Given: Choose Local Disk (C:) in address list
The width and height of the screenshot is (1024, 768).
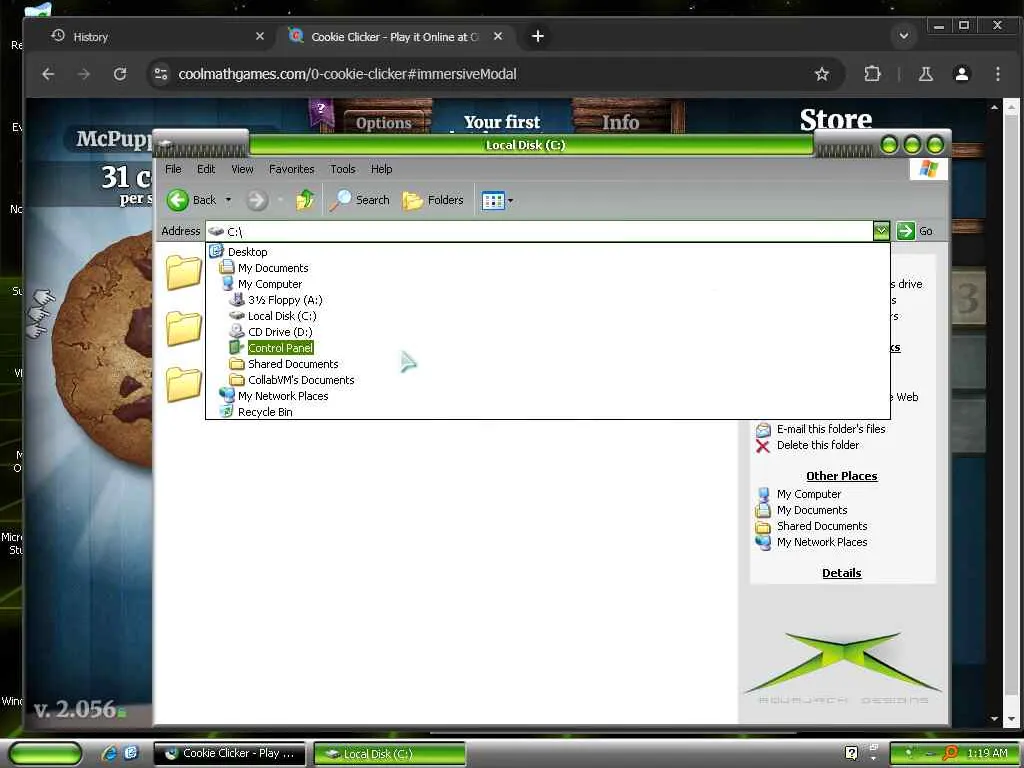Looking at the screenshot, I should 282,316.
